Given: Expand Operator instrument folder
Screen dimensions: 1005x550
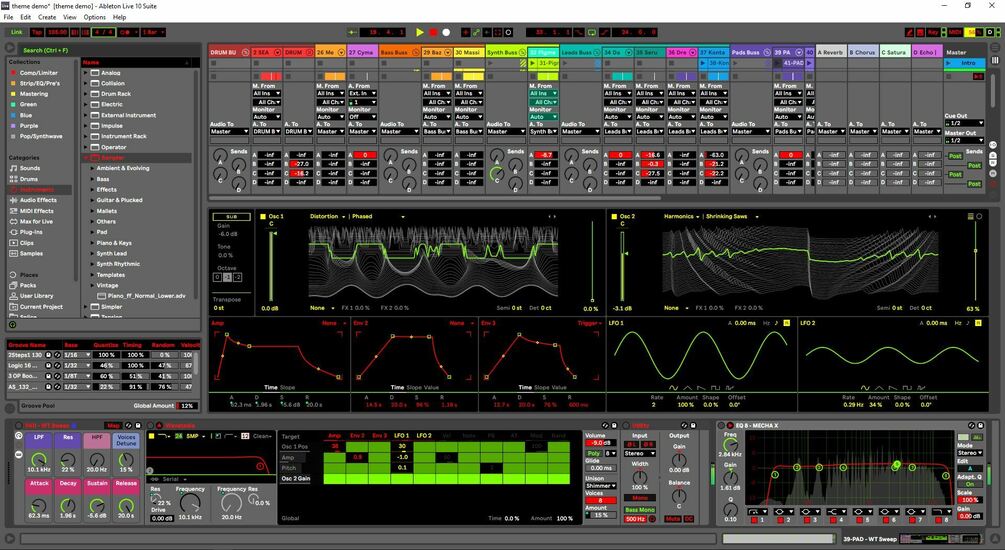Looking at the screenshot, I should pyautogui.click(x=85, y=147).
